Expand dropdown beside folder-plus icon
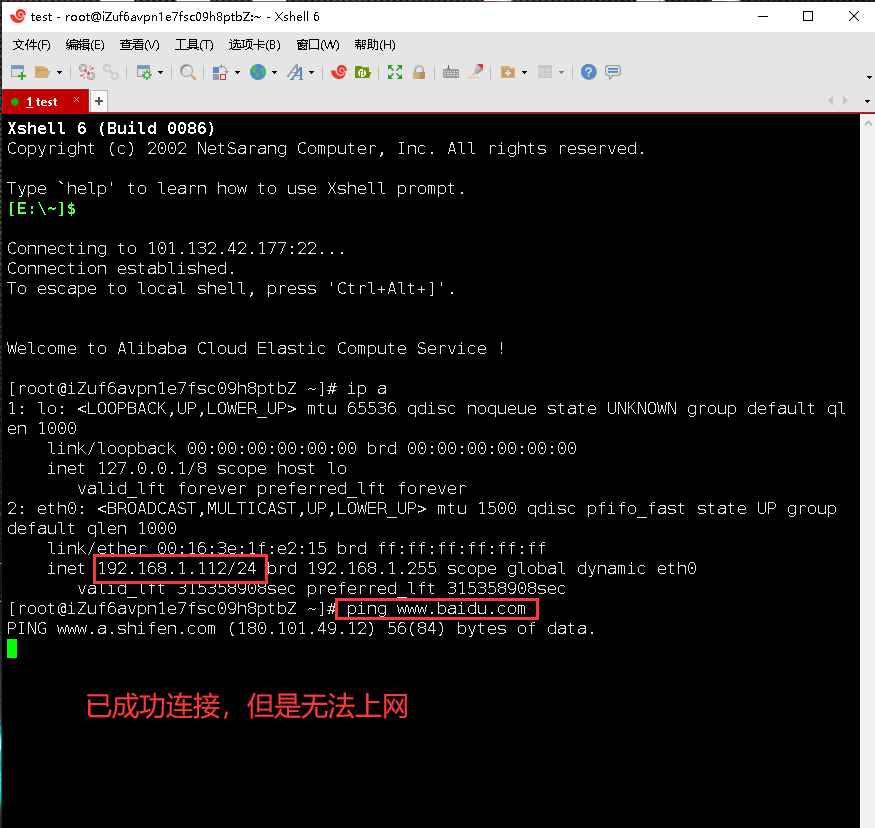The width and height of the screenshot is (875, 828). pyautogui.click(x=525, y=73)
